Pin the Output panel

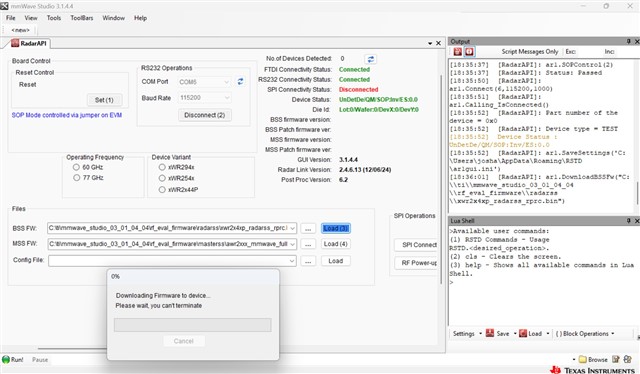coord(629,41)
